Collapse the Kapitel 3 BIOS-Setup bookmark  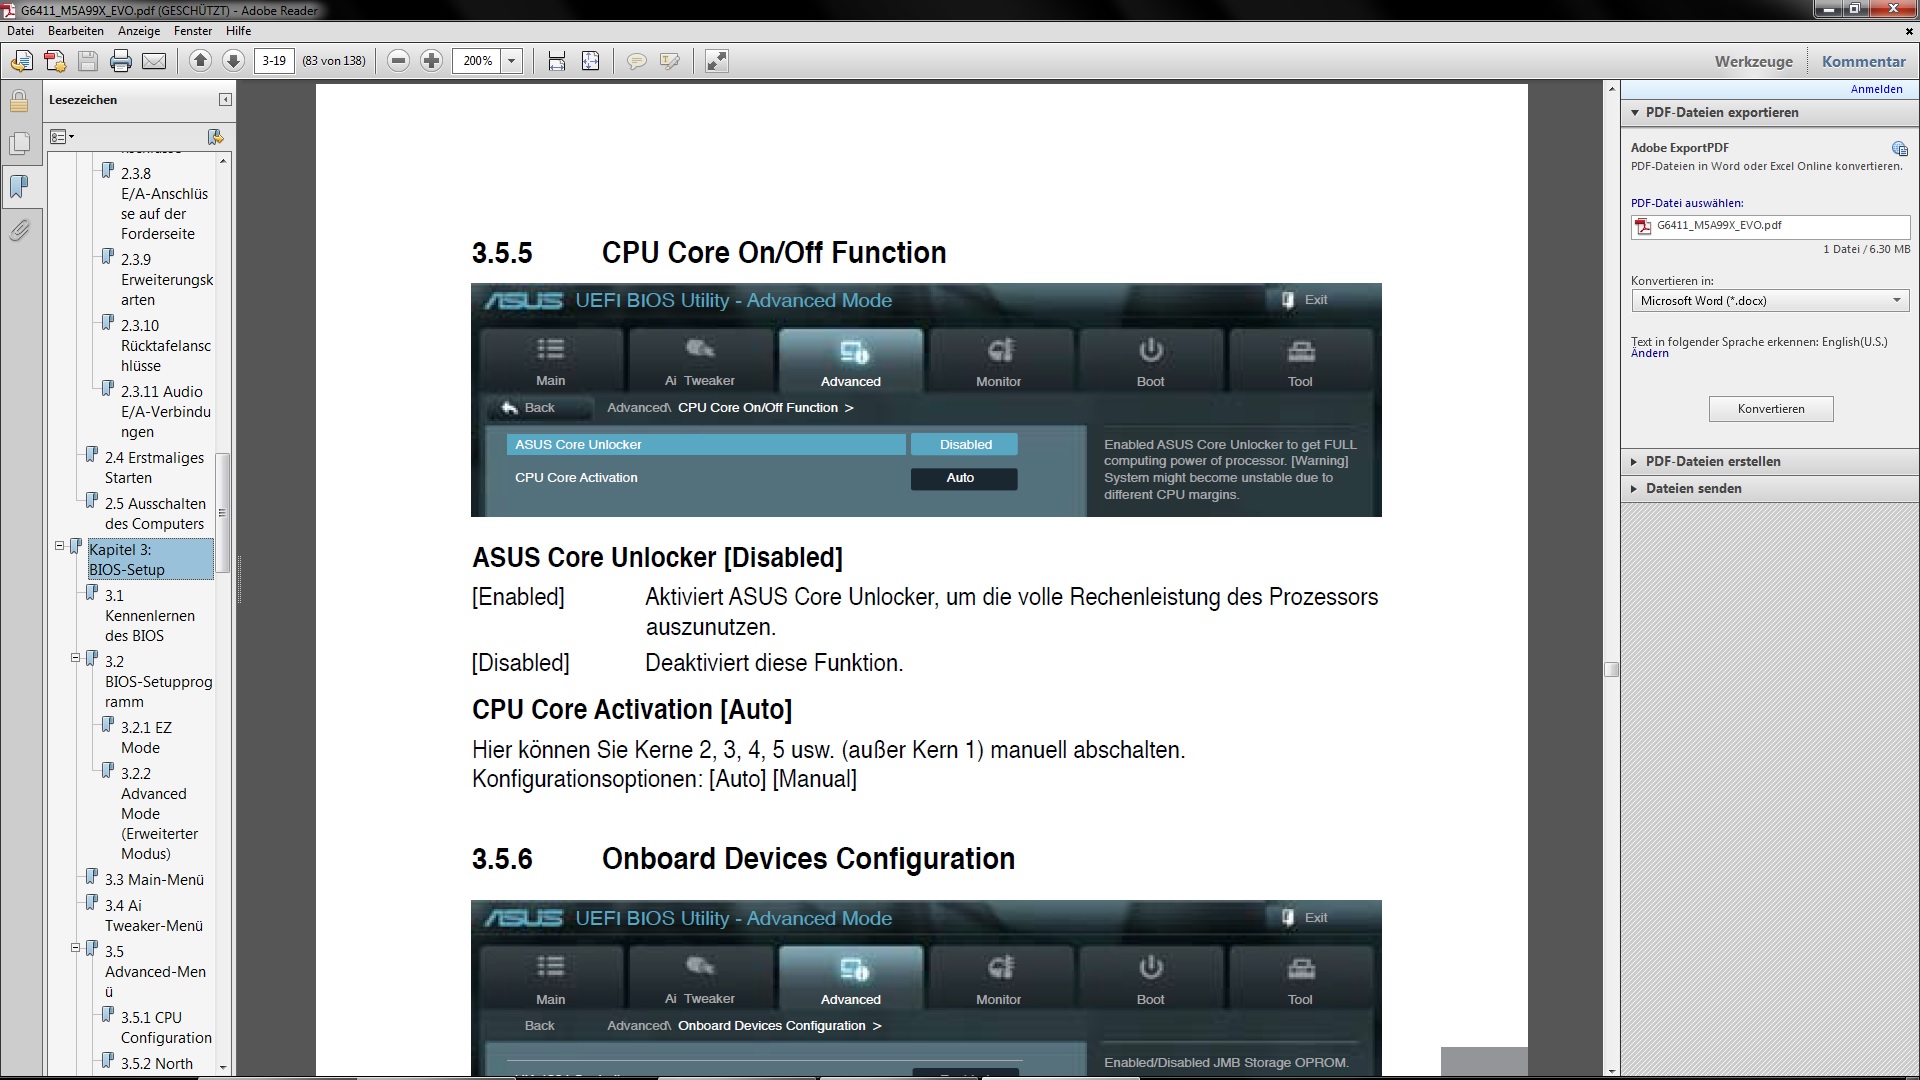pos(59,546)
